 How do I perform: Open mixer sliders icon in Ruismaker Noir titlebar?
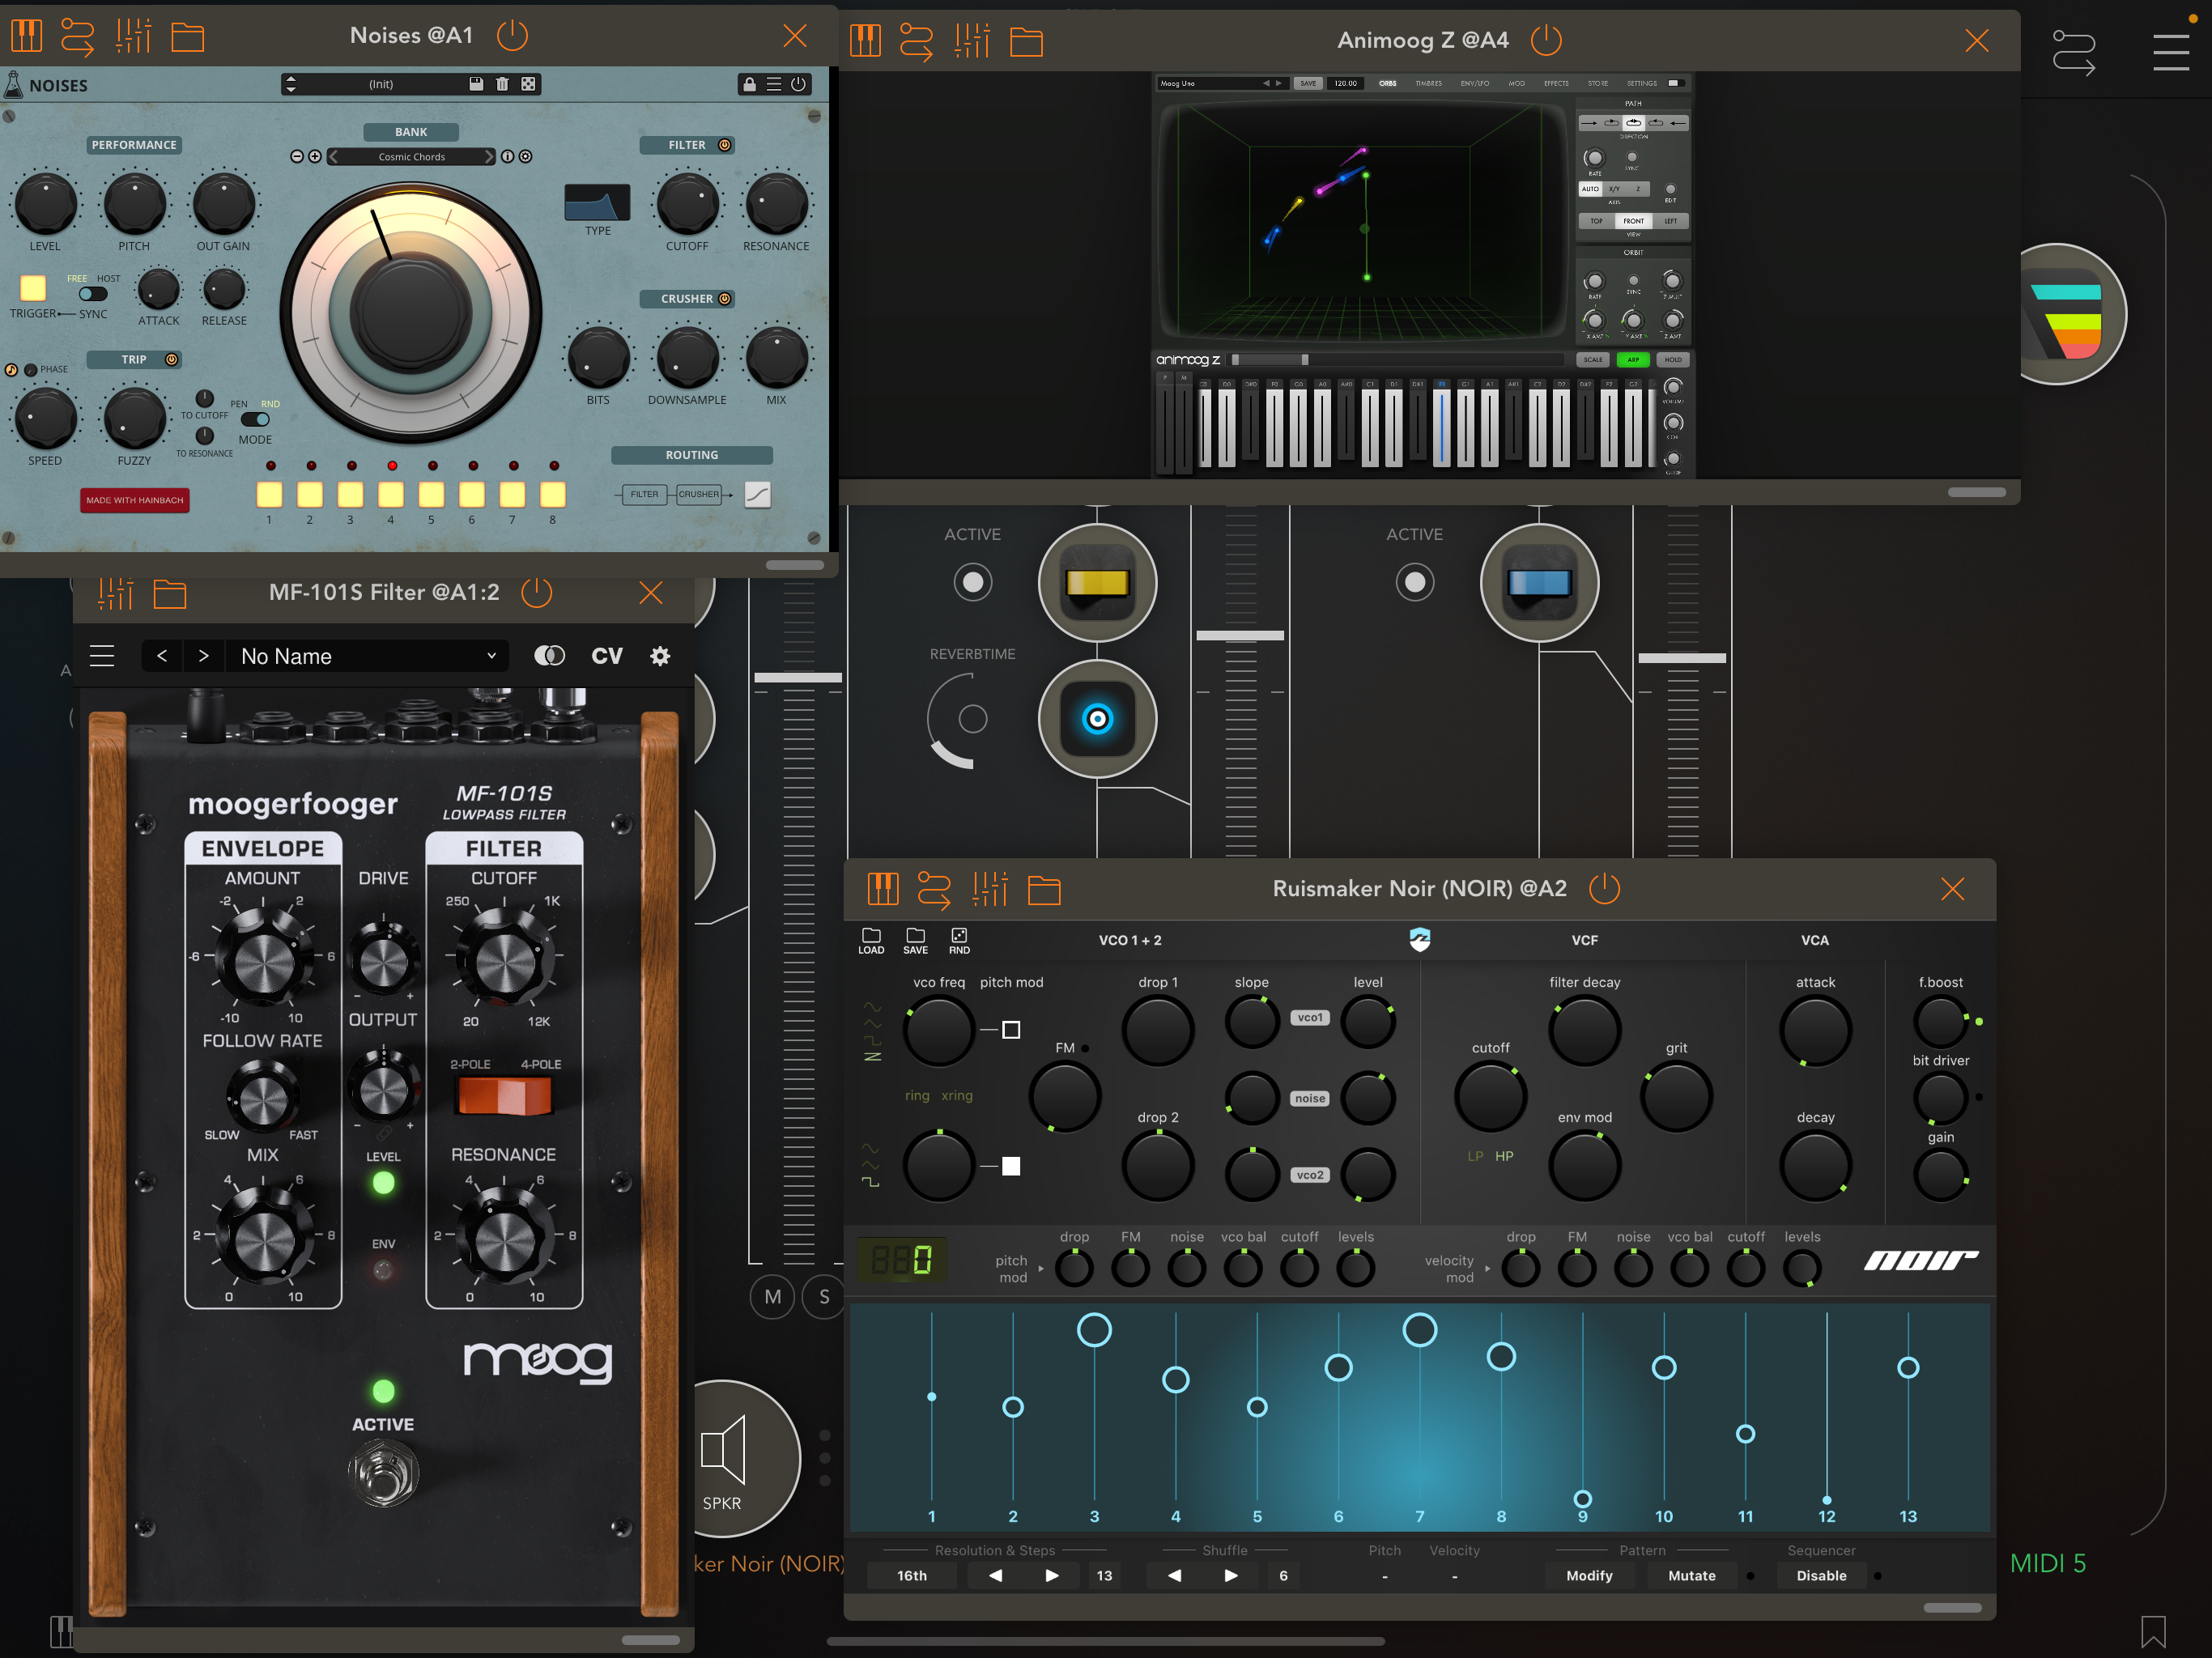[989, 888]
